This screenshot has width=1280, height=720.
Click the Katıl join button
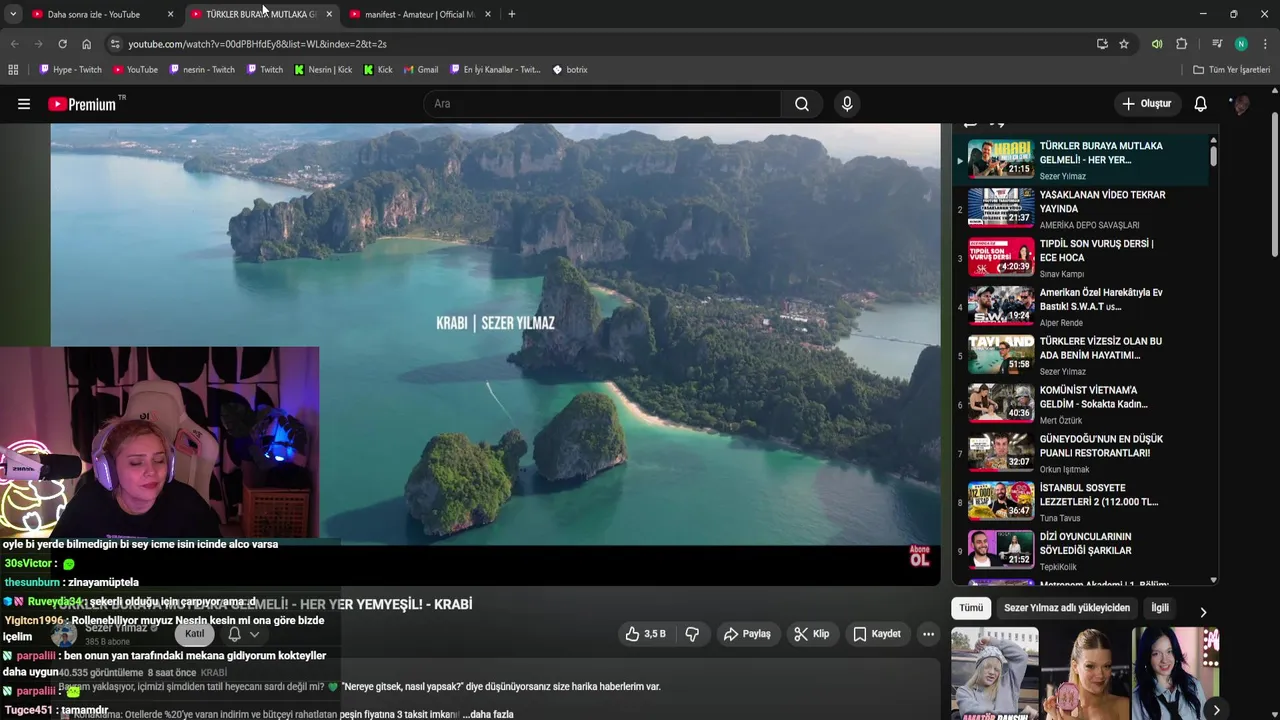pyautogui.click(x=195, y=634)
